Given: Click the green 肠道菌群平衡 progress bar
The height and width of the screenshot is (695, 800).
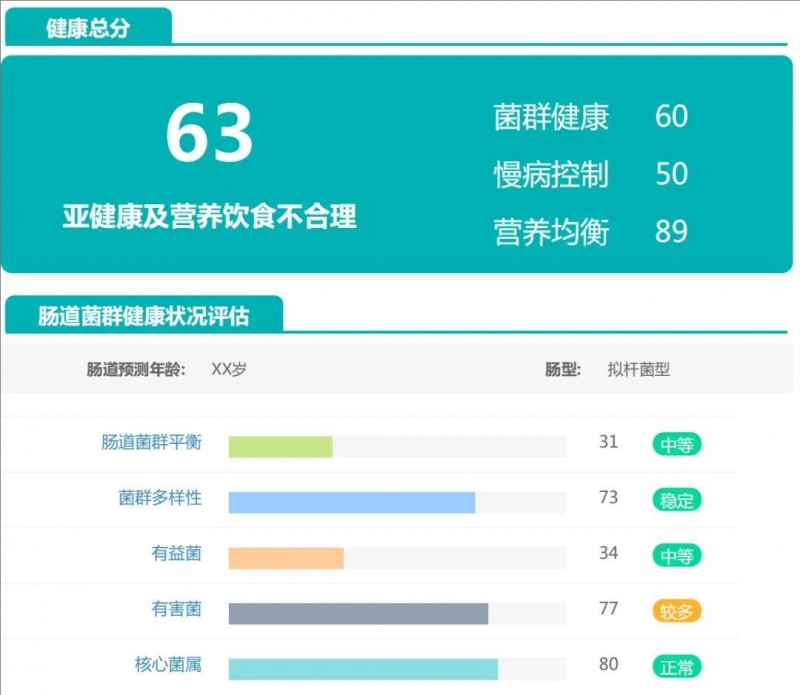Looking at the screenshot, I should click(x=280, y=447).
